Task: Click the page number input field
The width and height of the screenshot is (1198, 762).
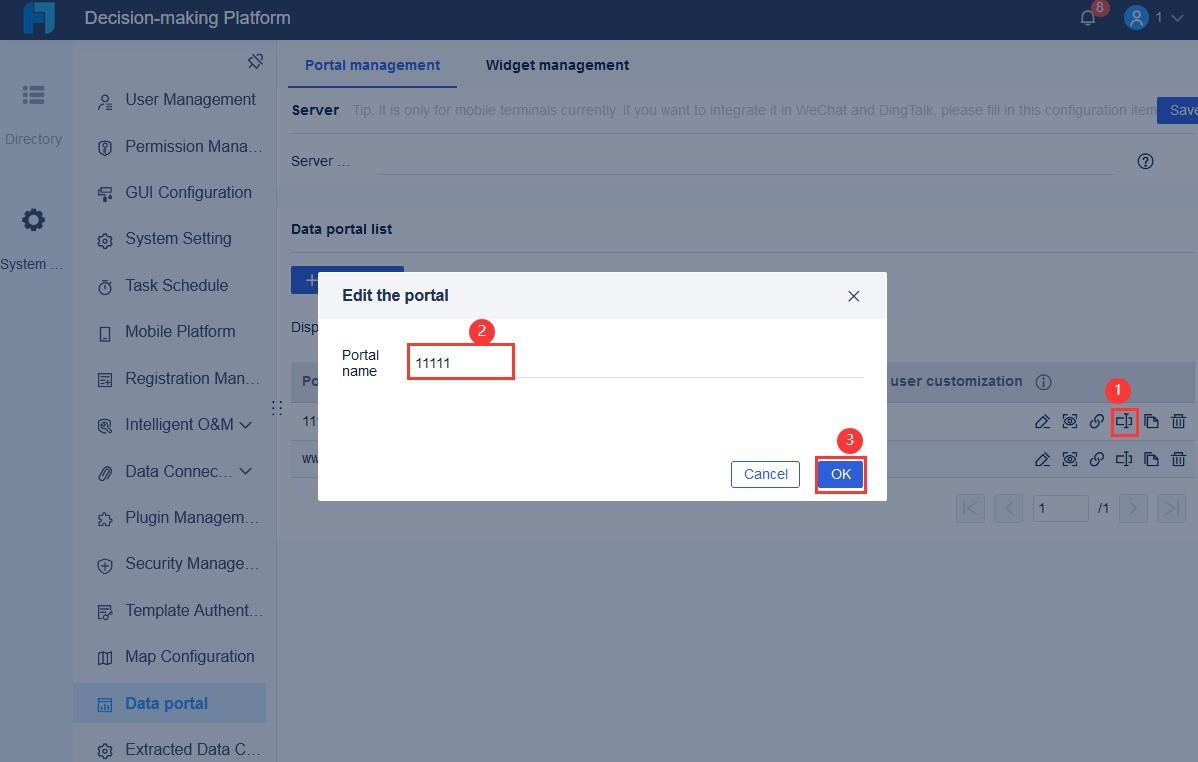Action: tap(1060, 508)
